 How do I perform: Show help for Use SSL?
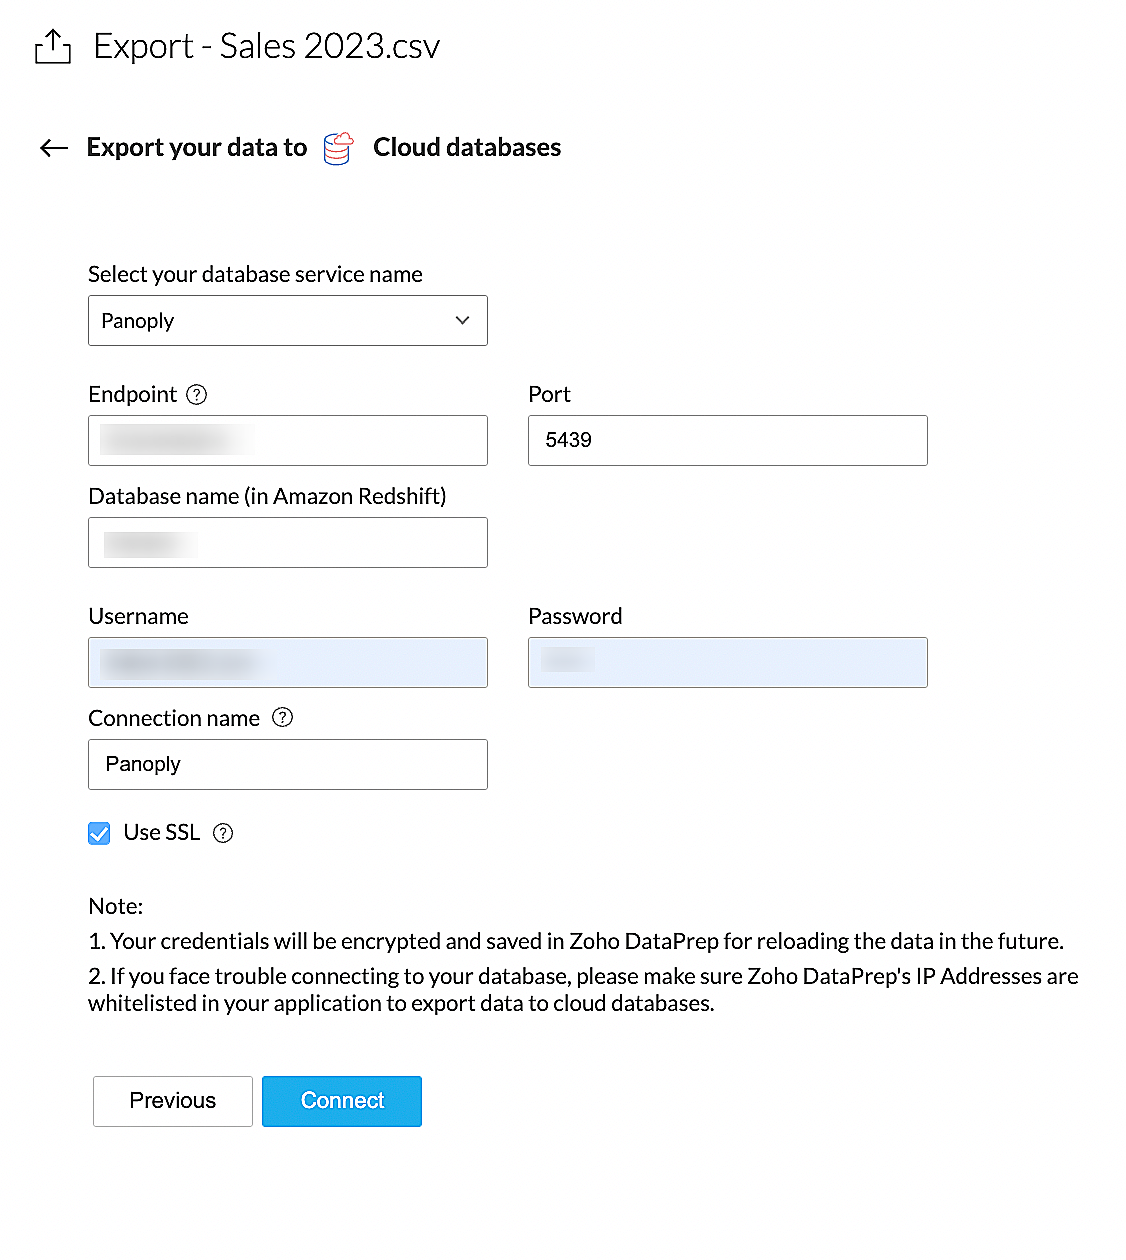pyautogui.click(x=224, y=833)
